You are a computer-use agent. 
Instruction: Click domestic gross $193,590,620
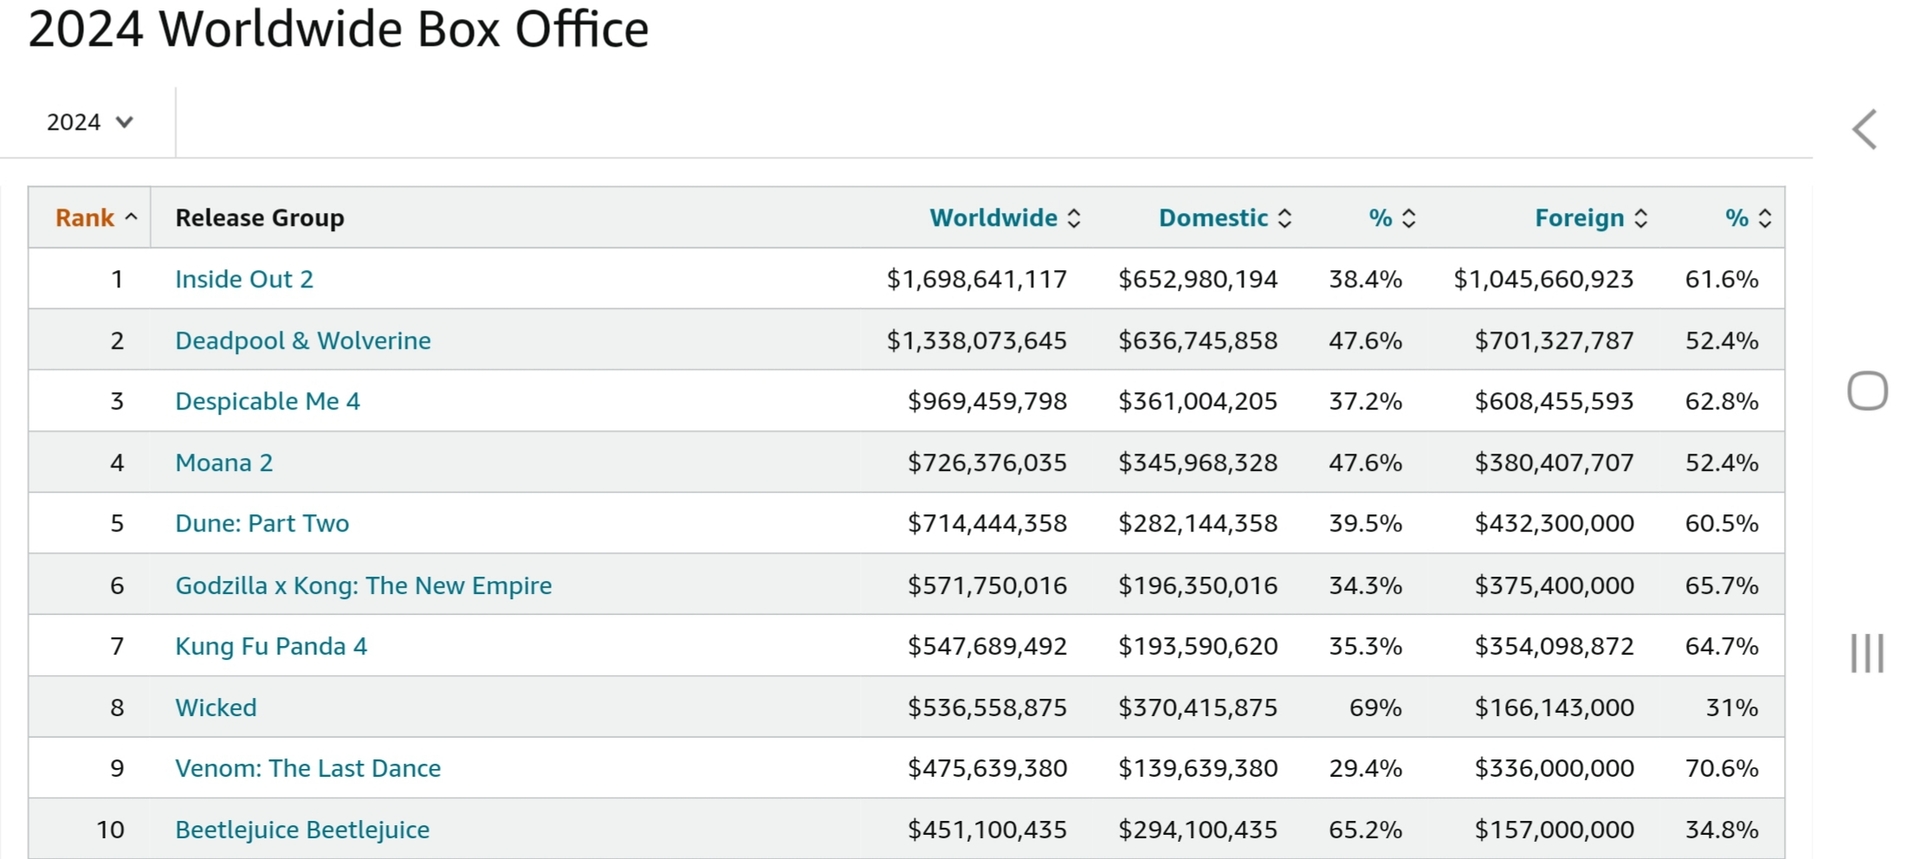tap(1198, 647)
